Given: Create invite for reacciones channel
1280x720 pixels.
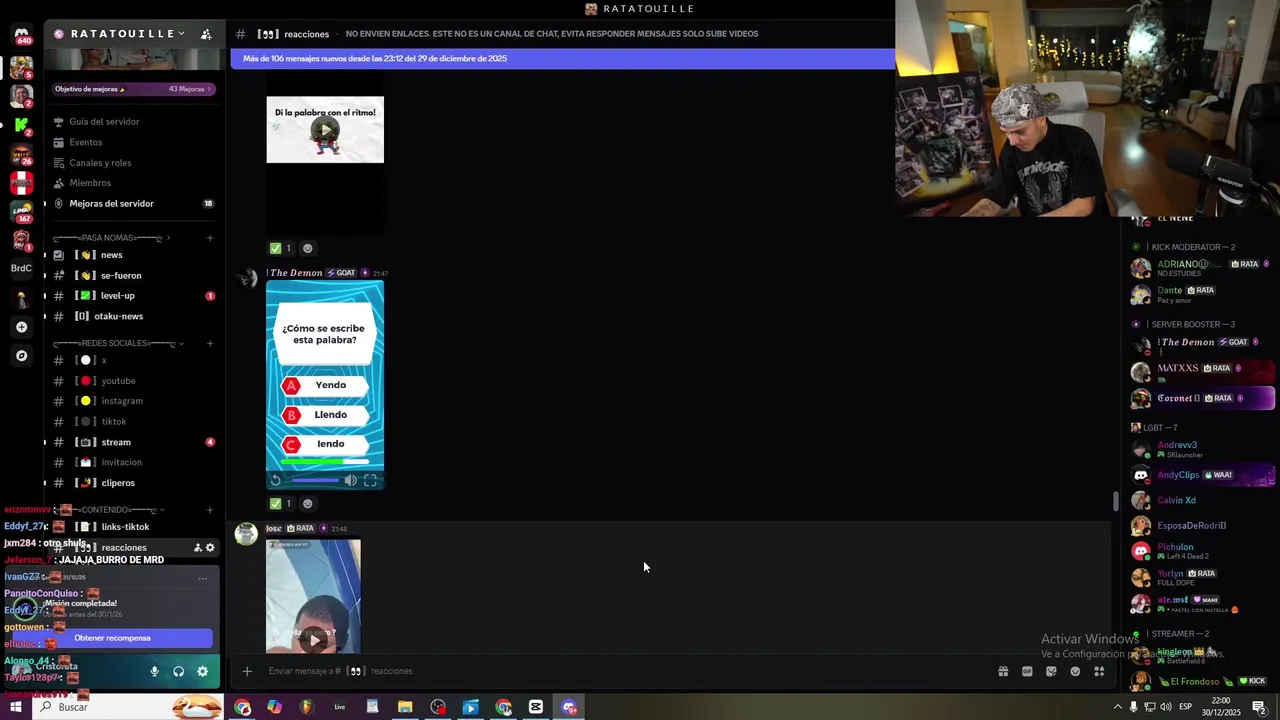Looking at the screenshot, I should coord(197,548).
